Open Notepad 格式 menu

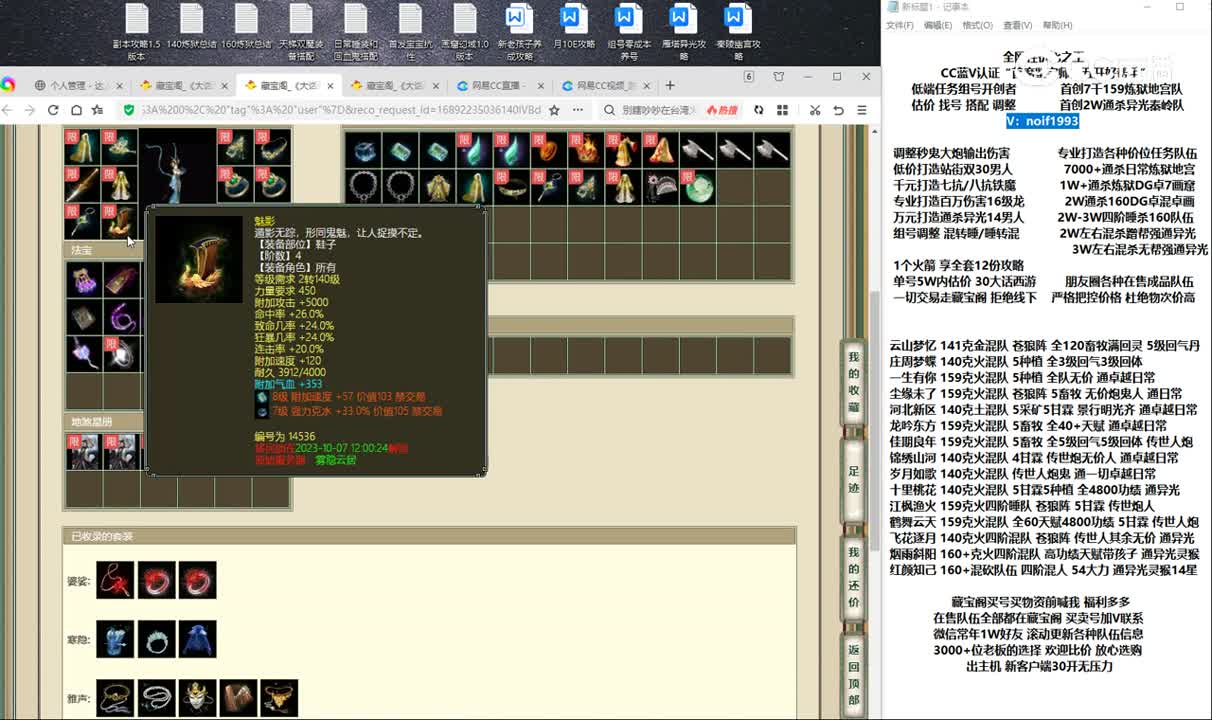[x=977, y=25]
